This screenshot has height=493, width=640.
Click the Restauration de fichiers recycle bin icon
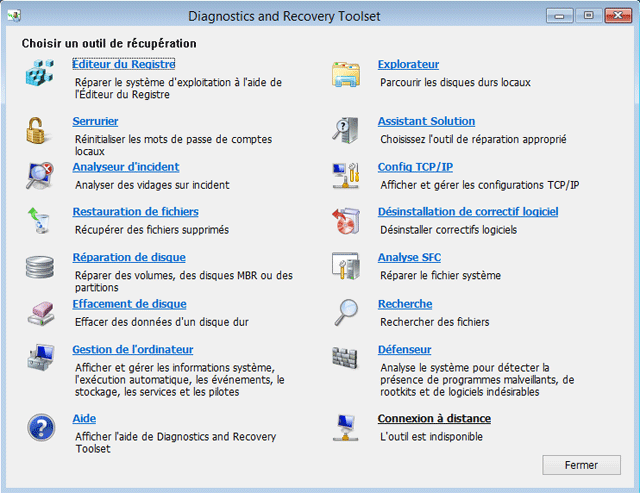click(39, 220)
